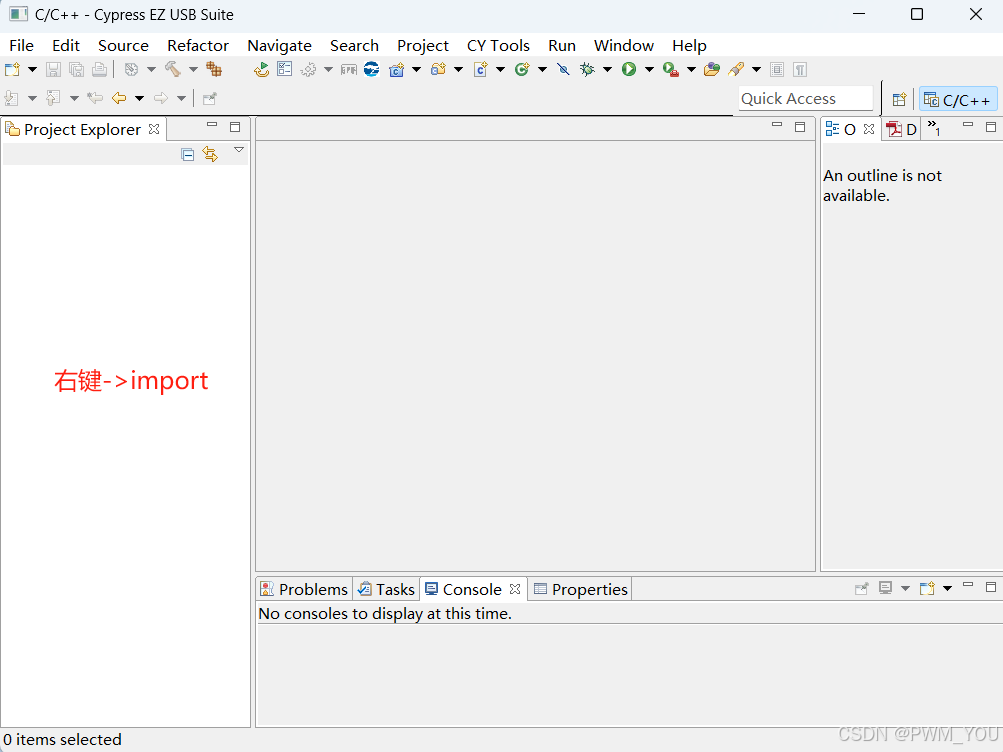Toggle Link with Editor in Project Explorer
The height and width of the screenshot is (752, 1003).
coord(210,154)
